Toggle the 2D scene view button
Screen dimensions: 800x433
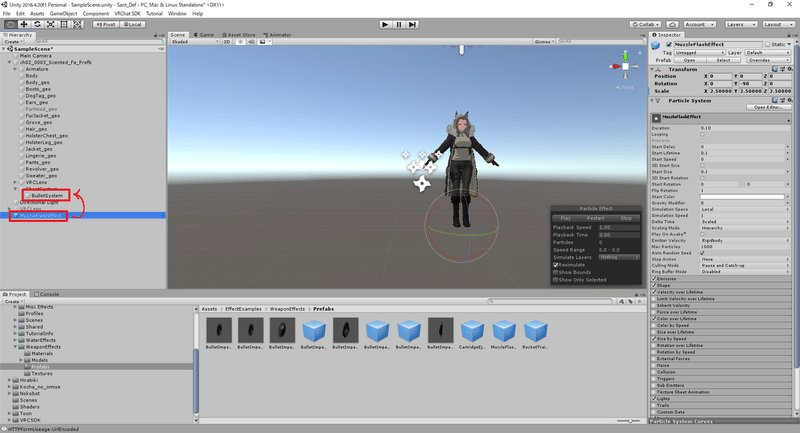pyautogui.click(x=227, y=42)
